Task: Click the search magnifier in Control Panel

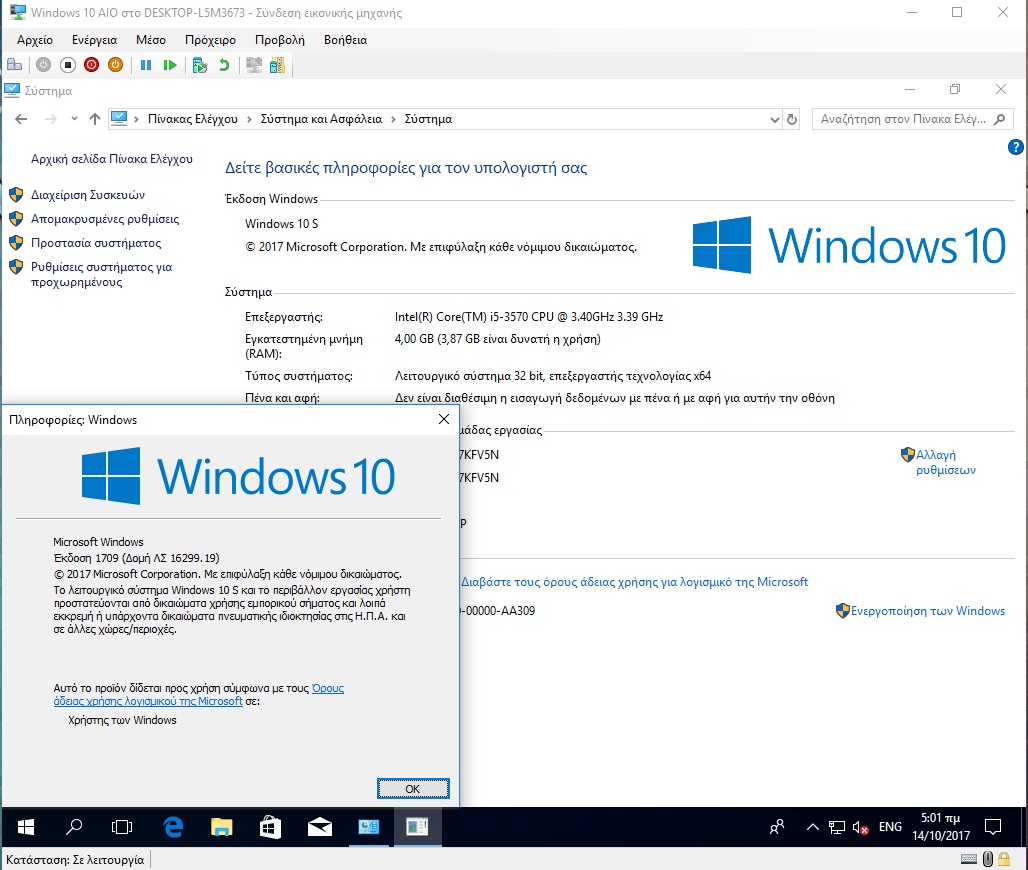Action: [x=999, y=119]
